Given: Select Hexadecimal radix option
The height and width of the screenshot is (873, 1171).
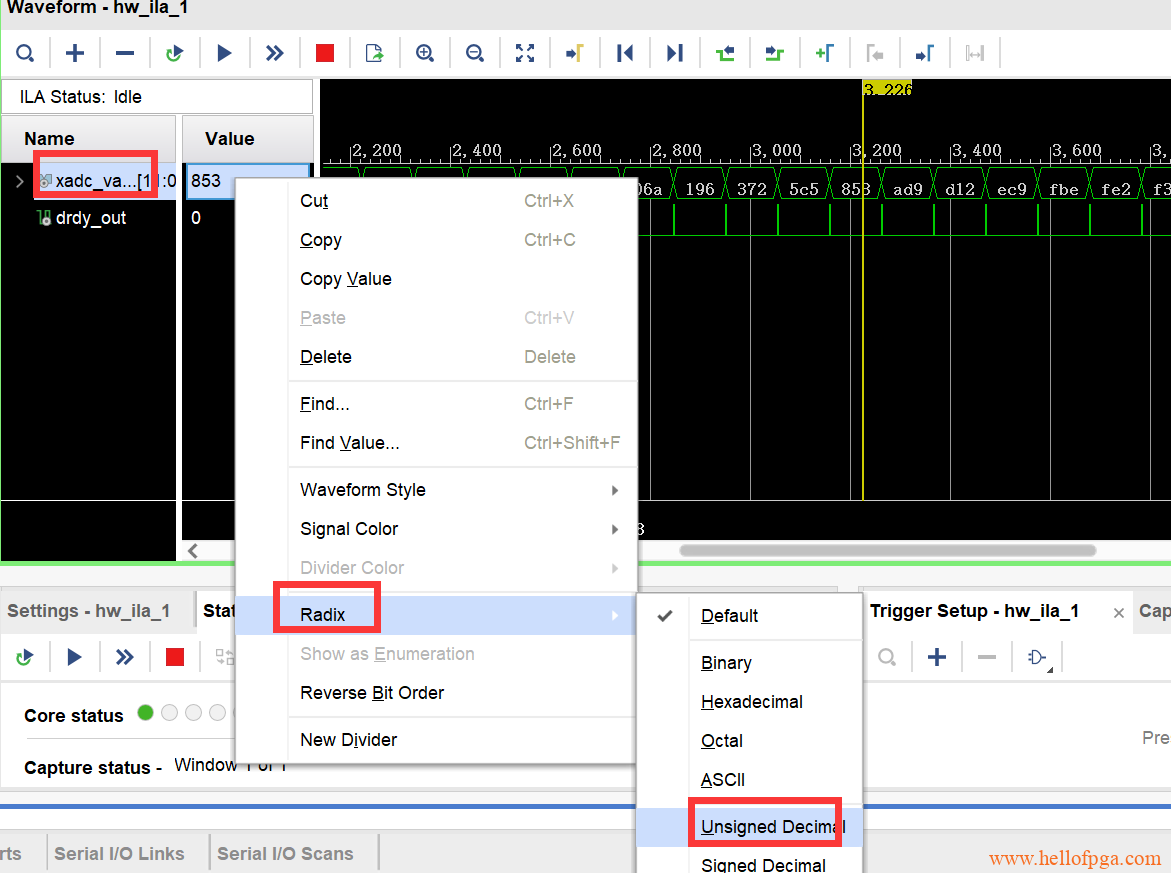Looking at the screenshot, I should click(x=751, y=702).
